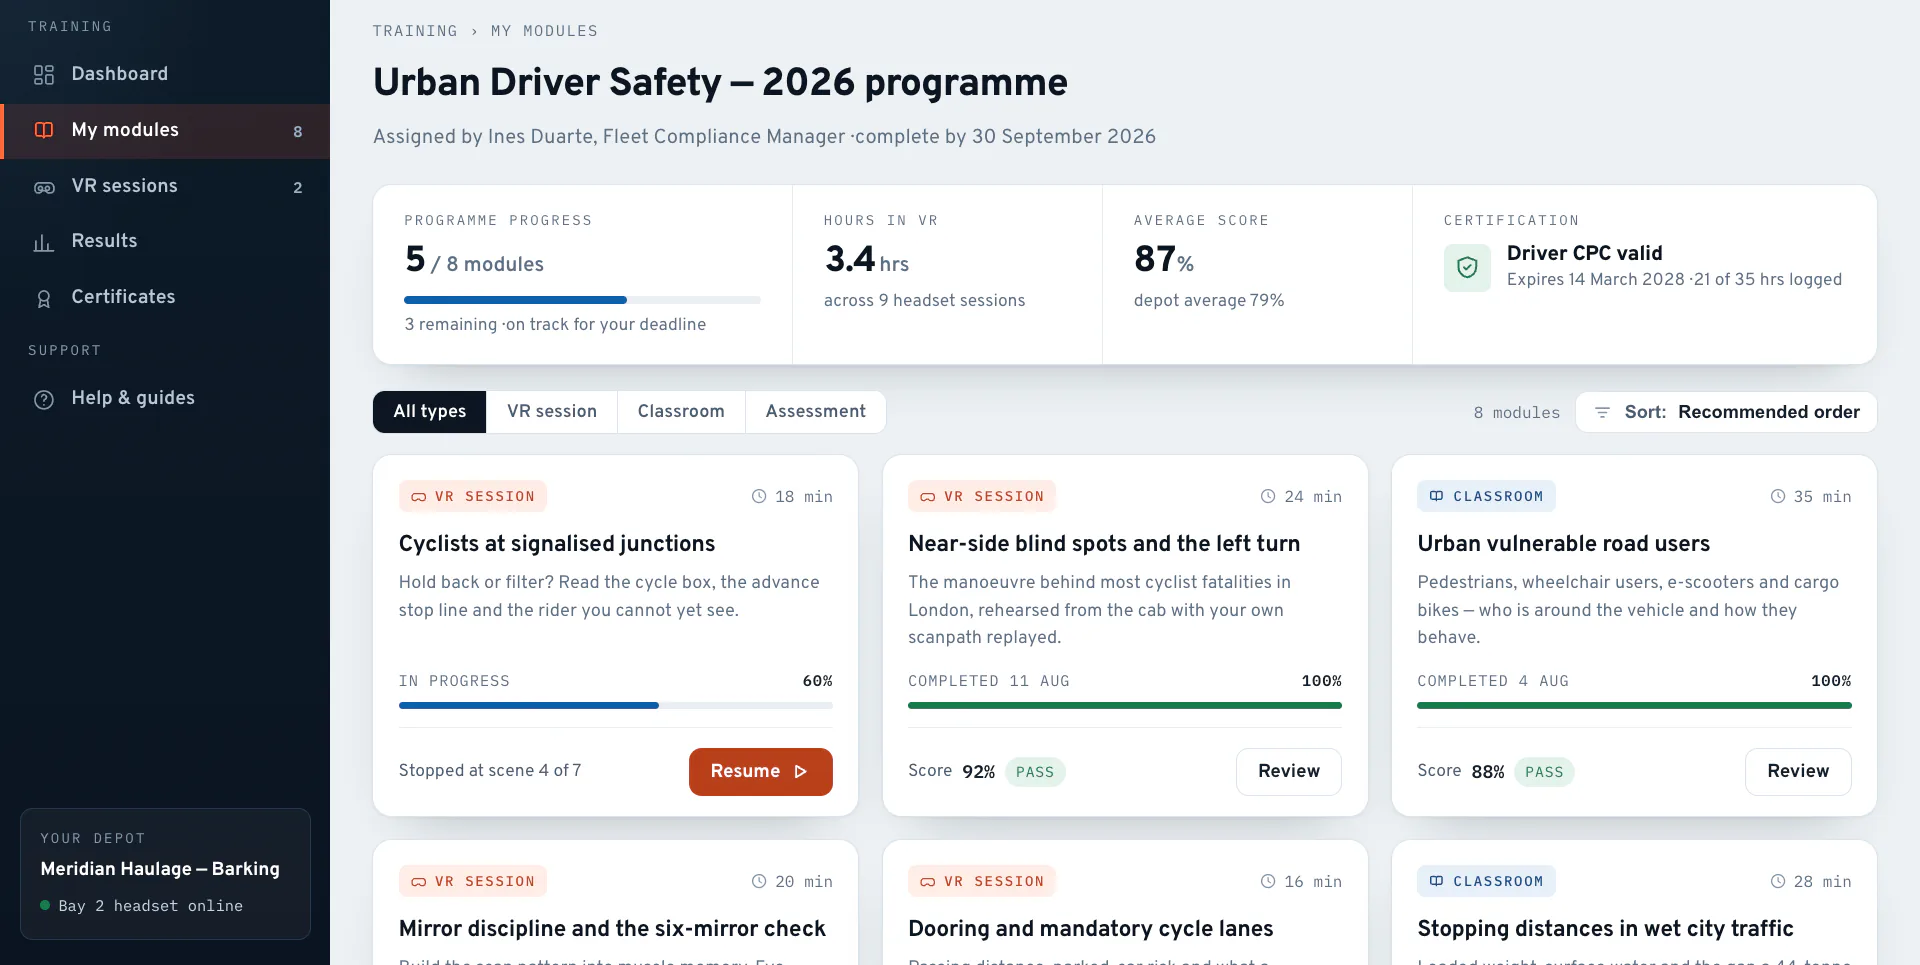Open the Sort: Recommended order dropdown
The image size is (1920, 965).
tap(1726, 412)
